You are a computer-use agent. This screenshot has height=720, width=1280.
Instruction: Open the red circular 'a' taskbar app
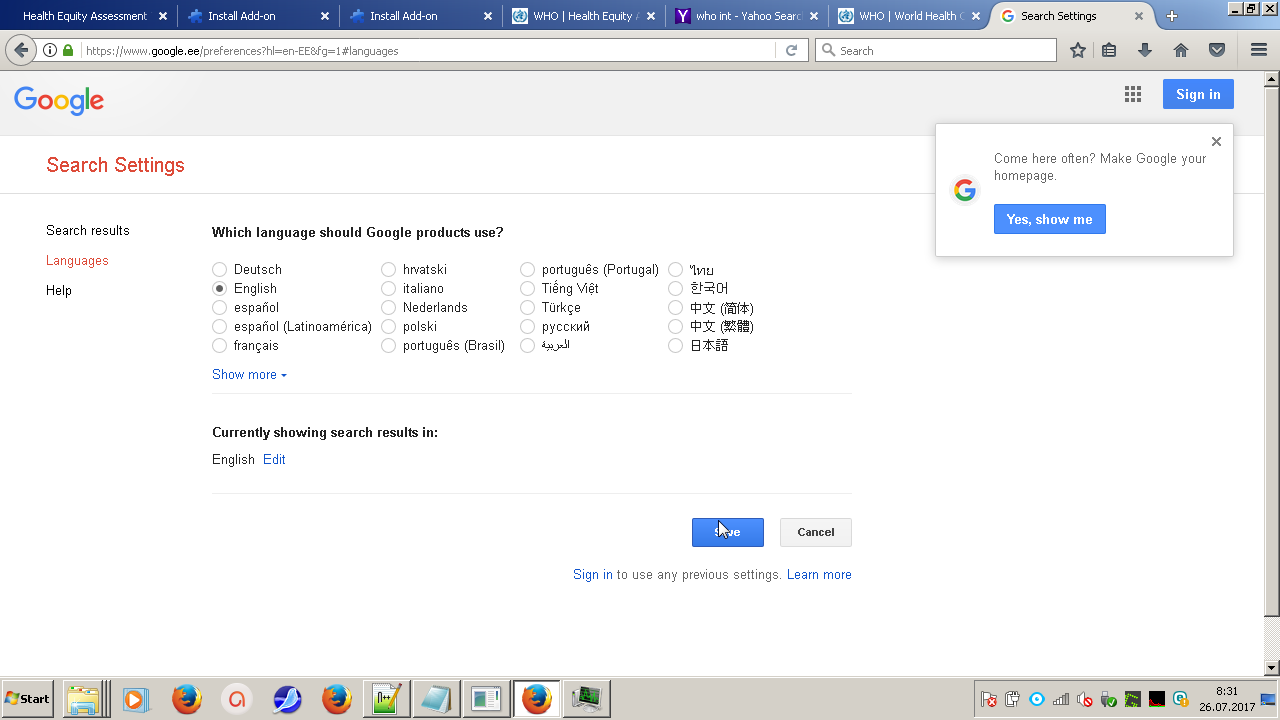[237, 698]
